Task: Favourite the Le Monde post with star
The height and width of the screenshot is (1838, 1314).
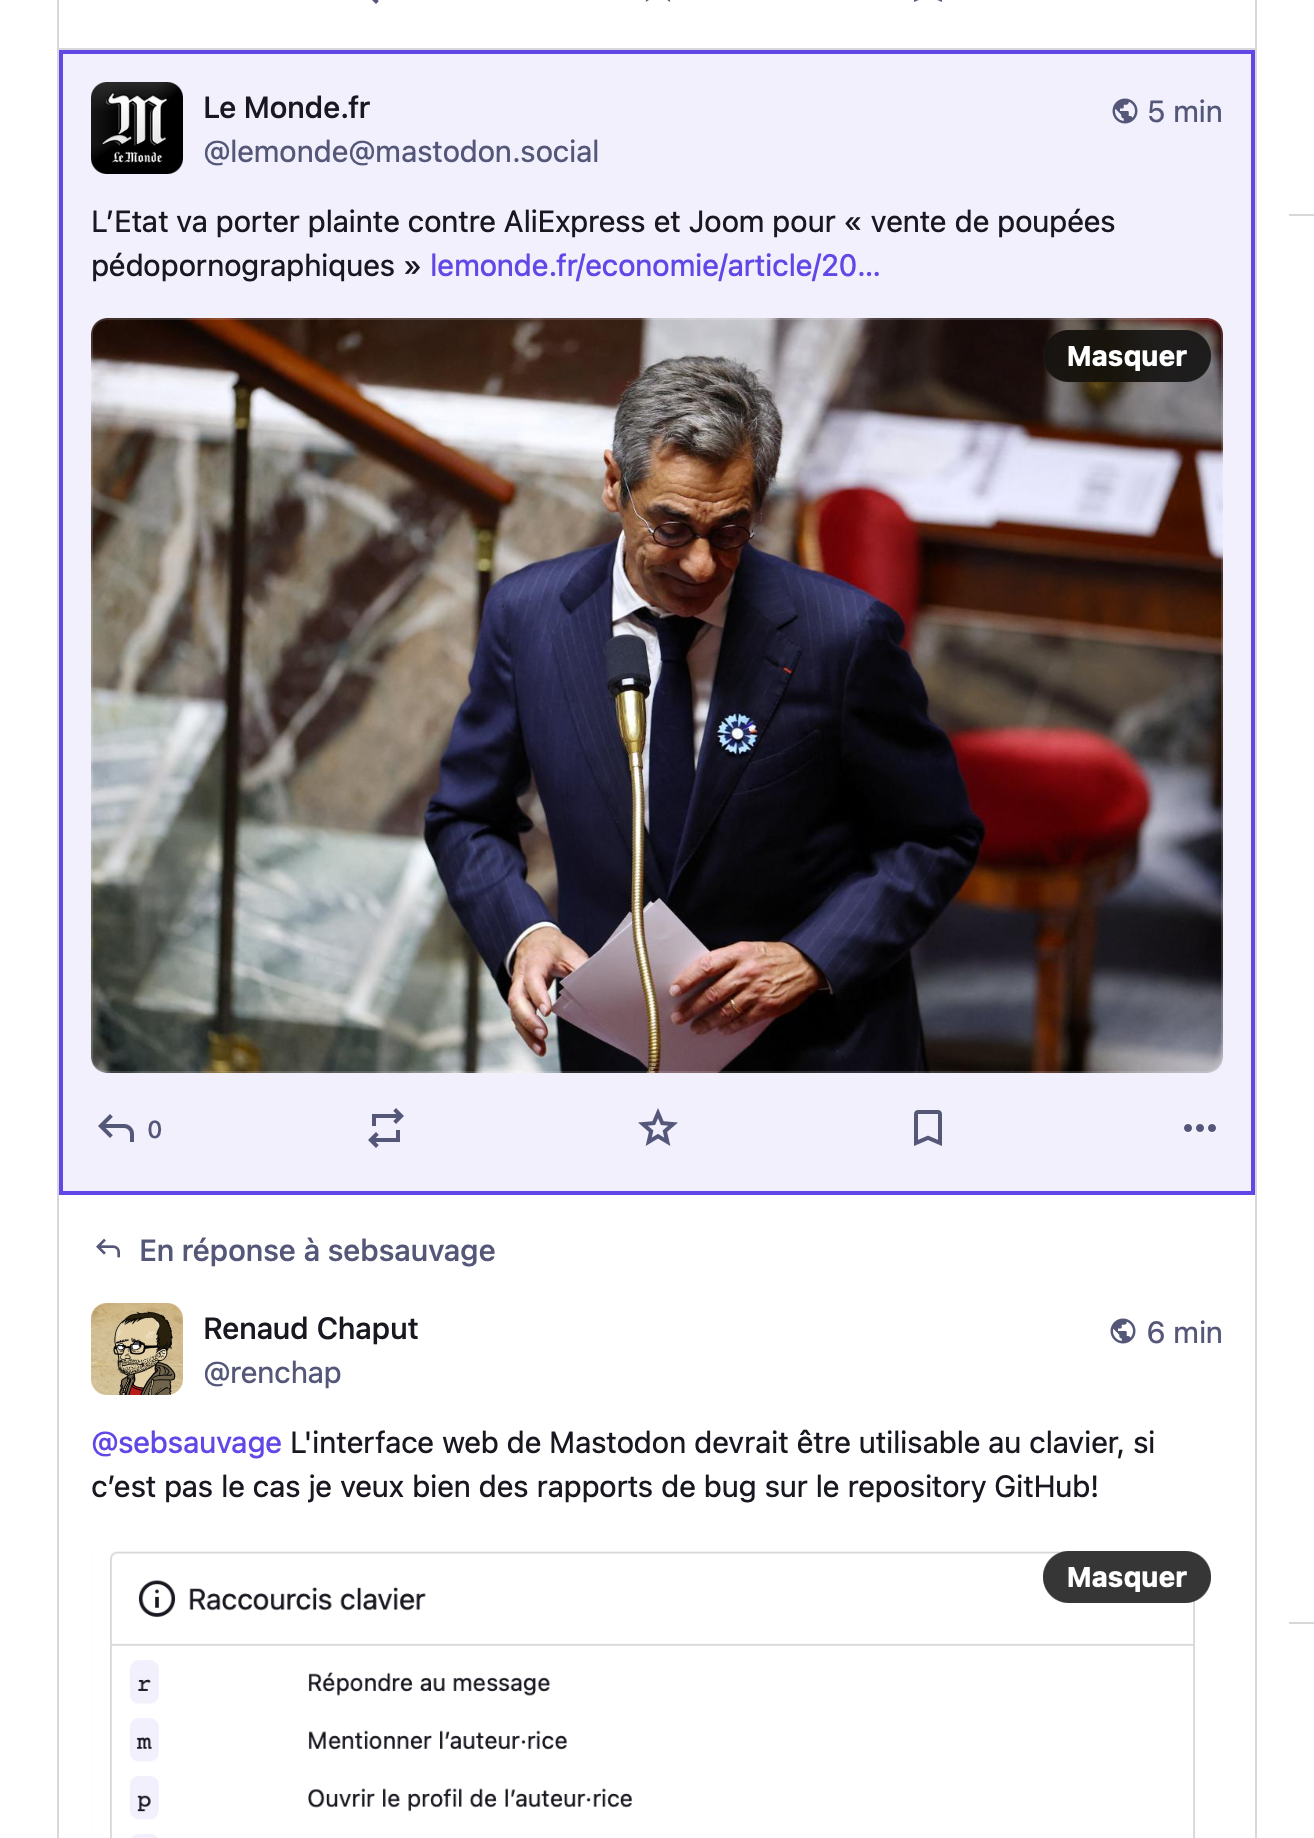Action: pos(657,1128)
